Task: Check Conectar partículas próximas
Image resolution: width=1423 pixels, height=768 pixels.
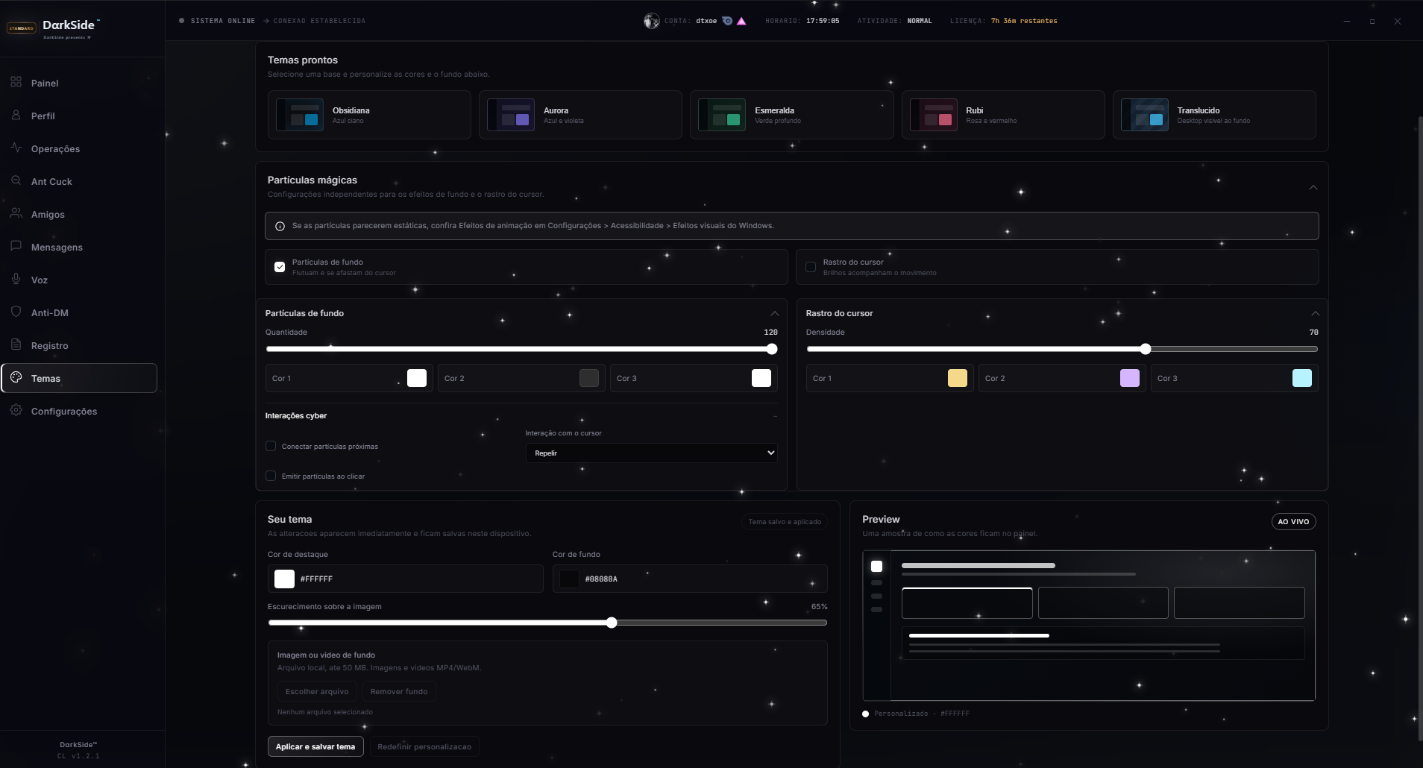Action: point(271,446)
